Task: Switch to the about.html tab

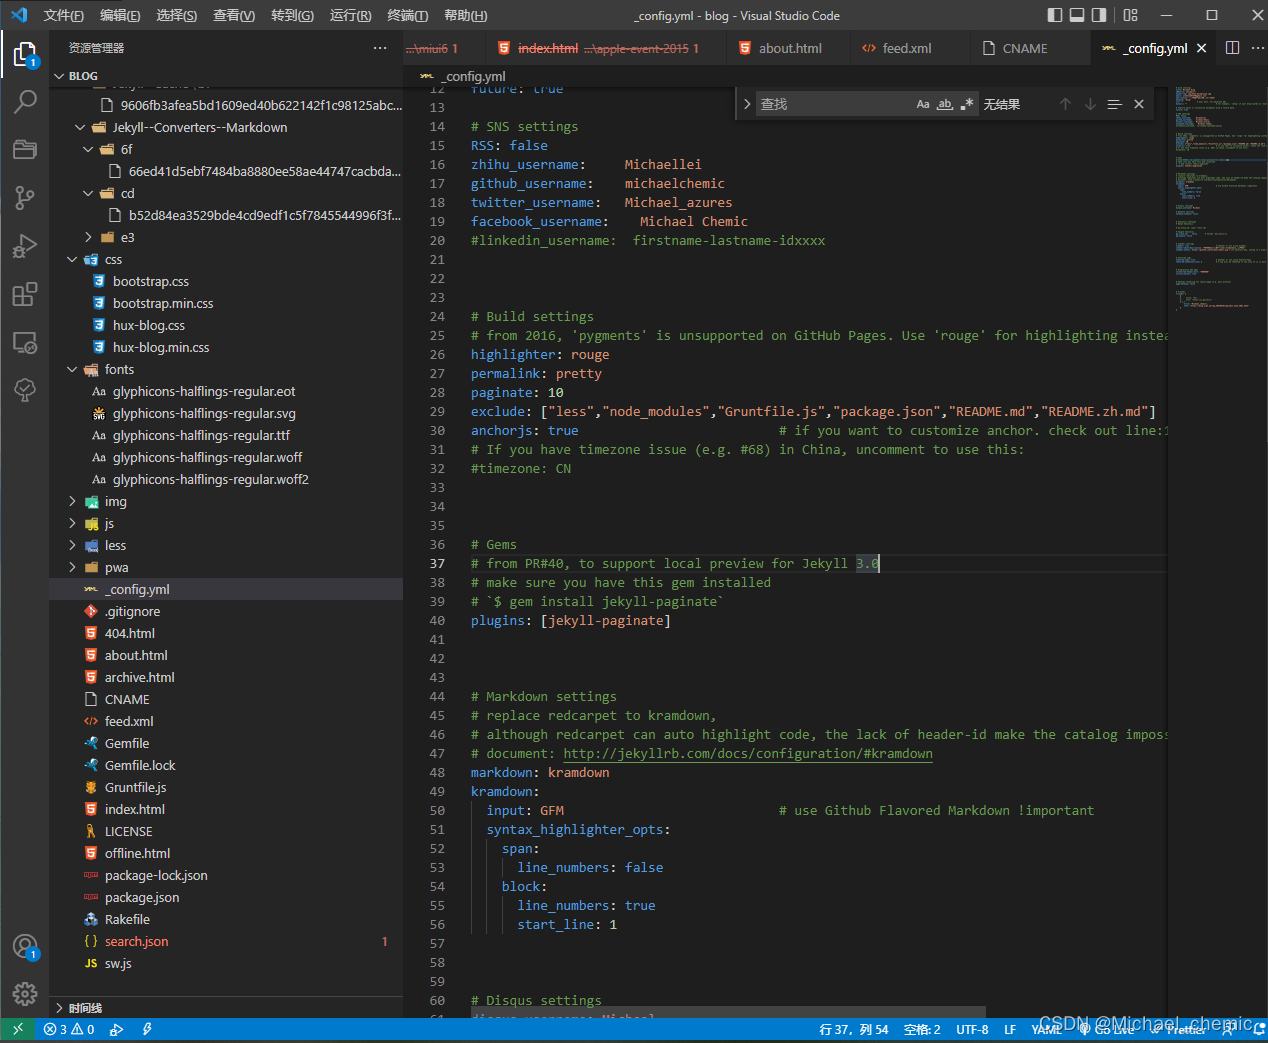Action: click(x=789, y=48)
